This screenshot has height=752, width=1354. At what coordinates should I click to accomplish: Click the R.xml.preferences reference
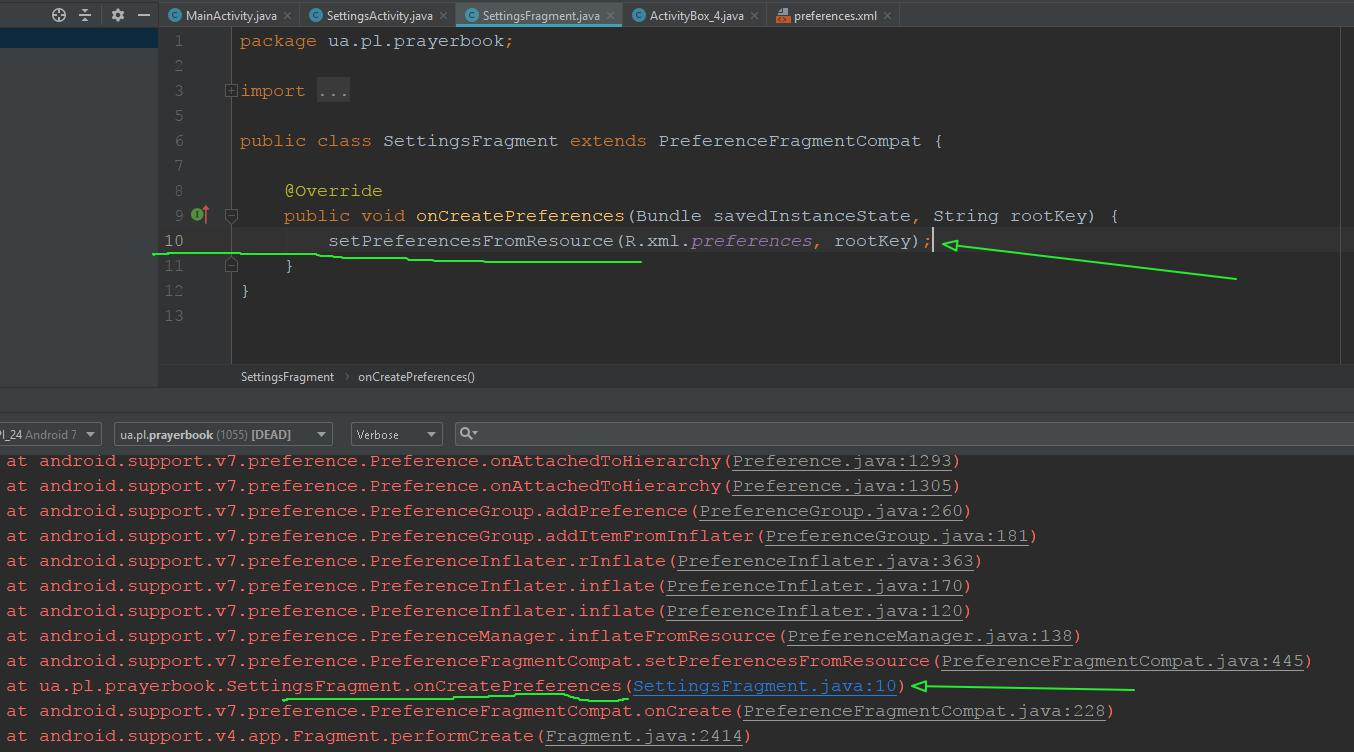[719, 241]
